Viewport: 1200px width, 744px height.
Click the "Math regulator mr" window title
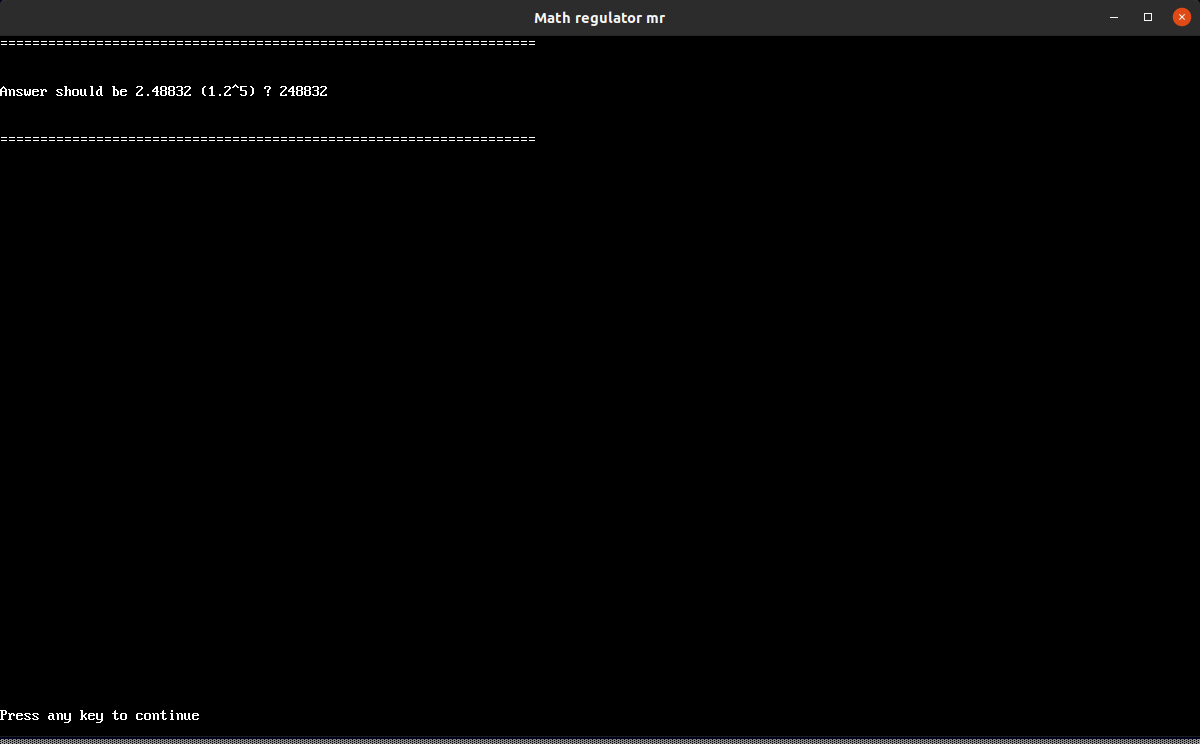coord(599,18)
